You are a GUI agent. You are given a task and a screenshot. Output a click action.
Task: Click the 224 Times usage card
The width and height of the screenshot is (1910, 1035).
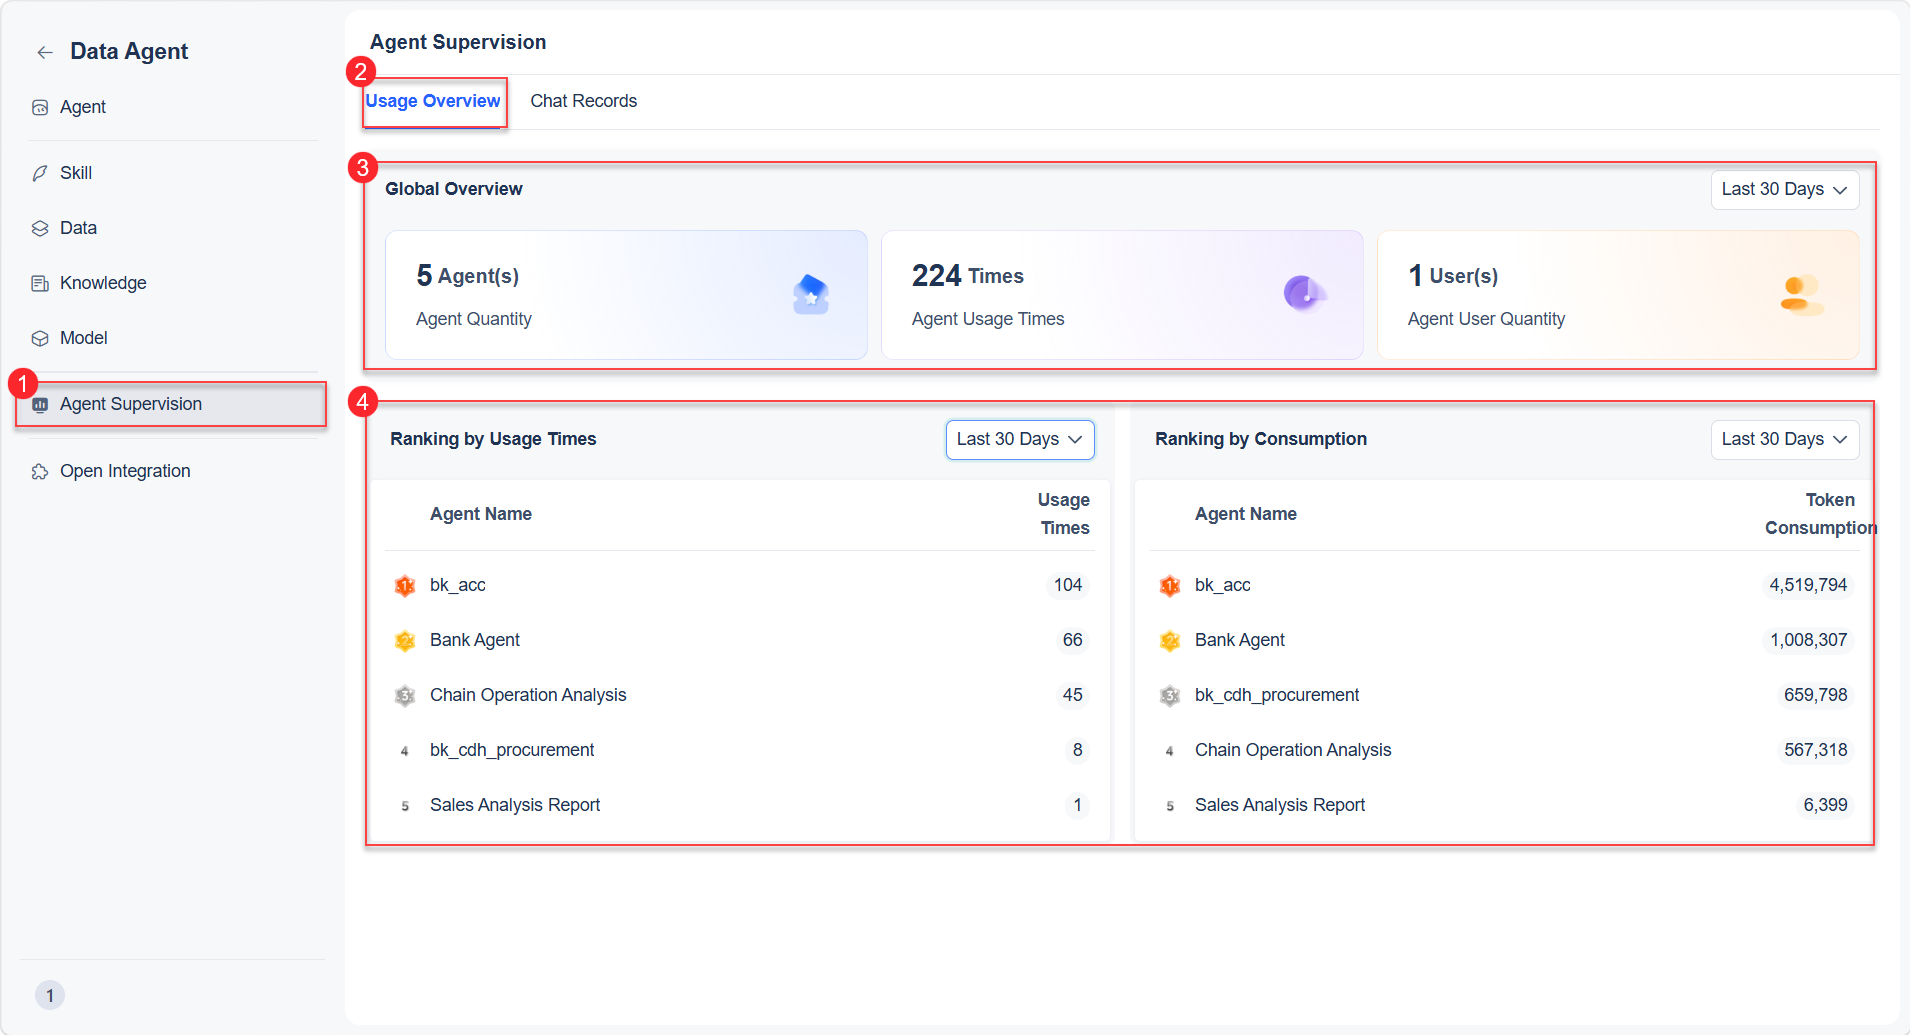[1122, 295]
